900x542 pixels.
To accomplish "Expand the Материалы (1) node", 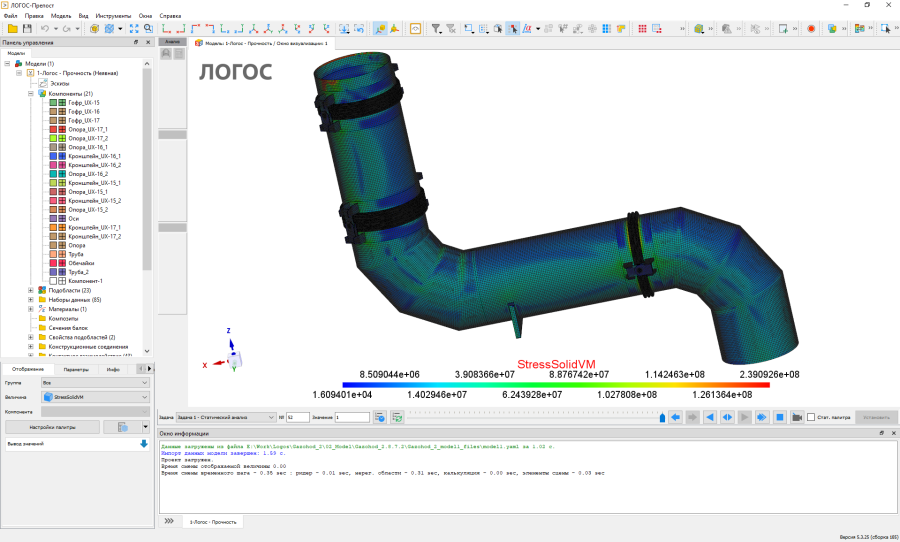I will pos(31,309).
